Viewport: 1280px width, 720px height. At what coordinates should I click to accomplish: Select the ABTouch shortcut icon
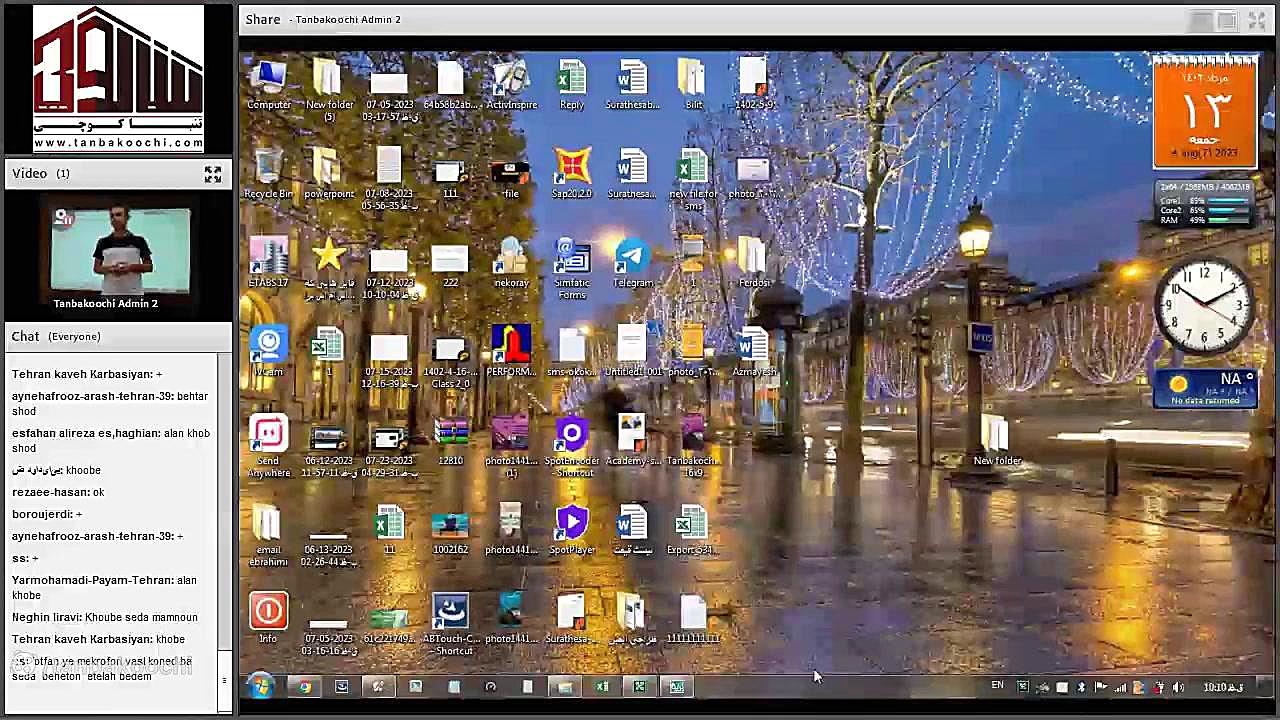(450, 624)
